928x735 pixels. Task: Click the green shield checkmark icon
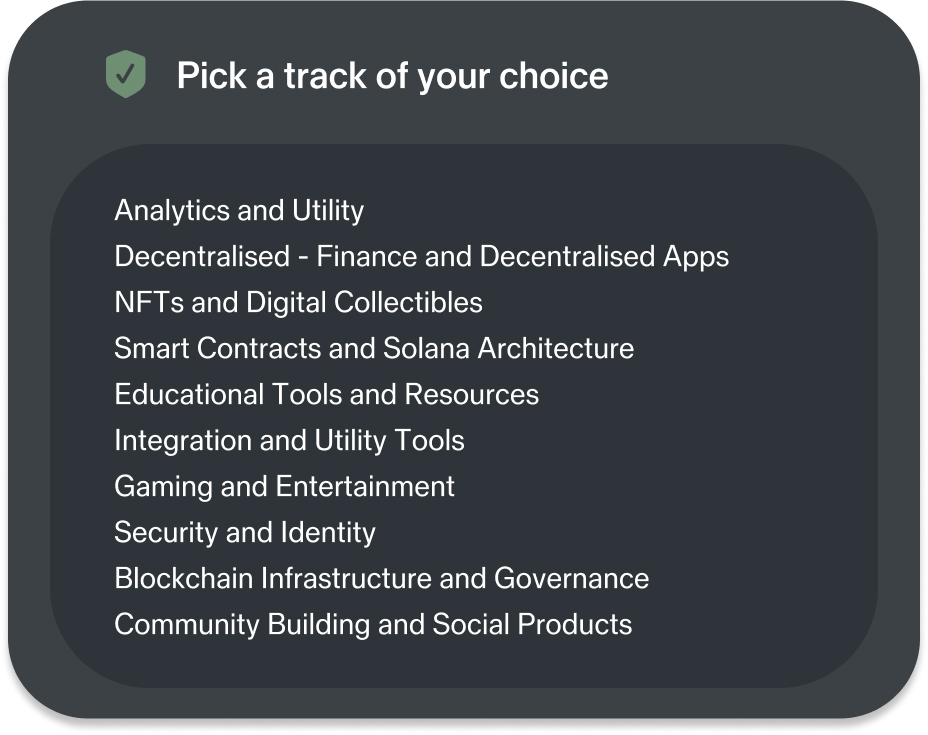(x=125, y=74)
